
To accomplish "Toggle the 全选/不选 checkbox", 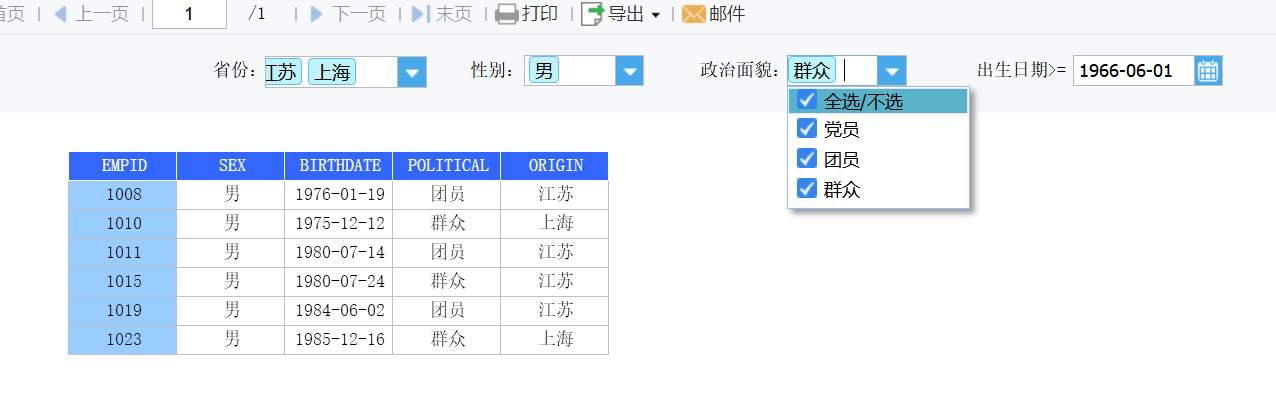I will pos(807,101).
